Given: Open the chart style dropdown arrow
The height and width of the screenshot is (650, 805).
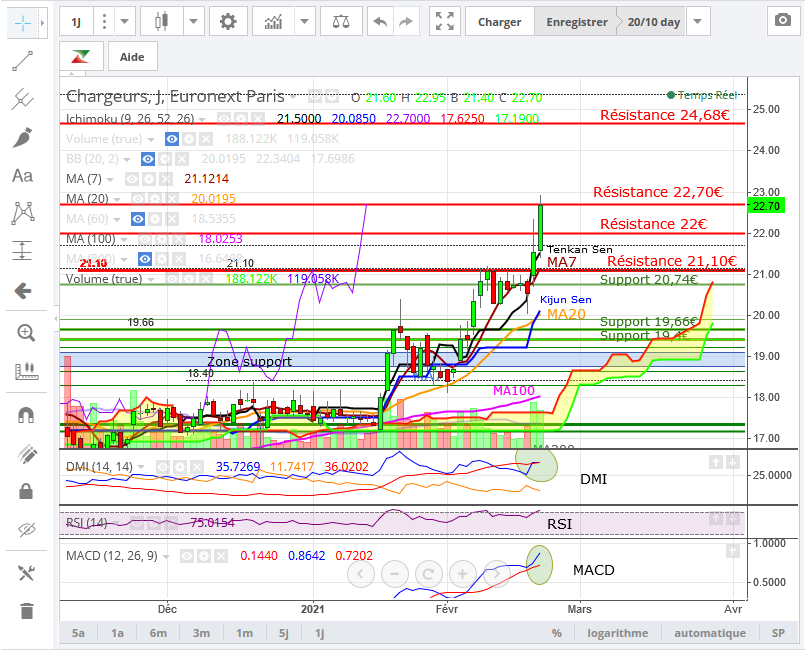Looking at the screenshot, I should click(194, 22).
